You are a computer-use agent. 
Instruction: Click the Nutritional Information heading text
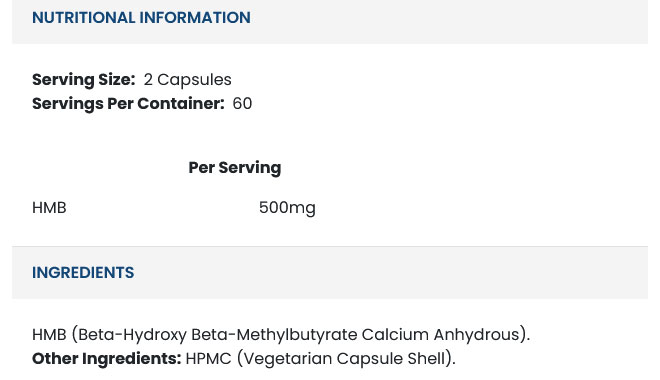(141, 18)
